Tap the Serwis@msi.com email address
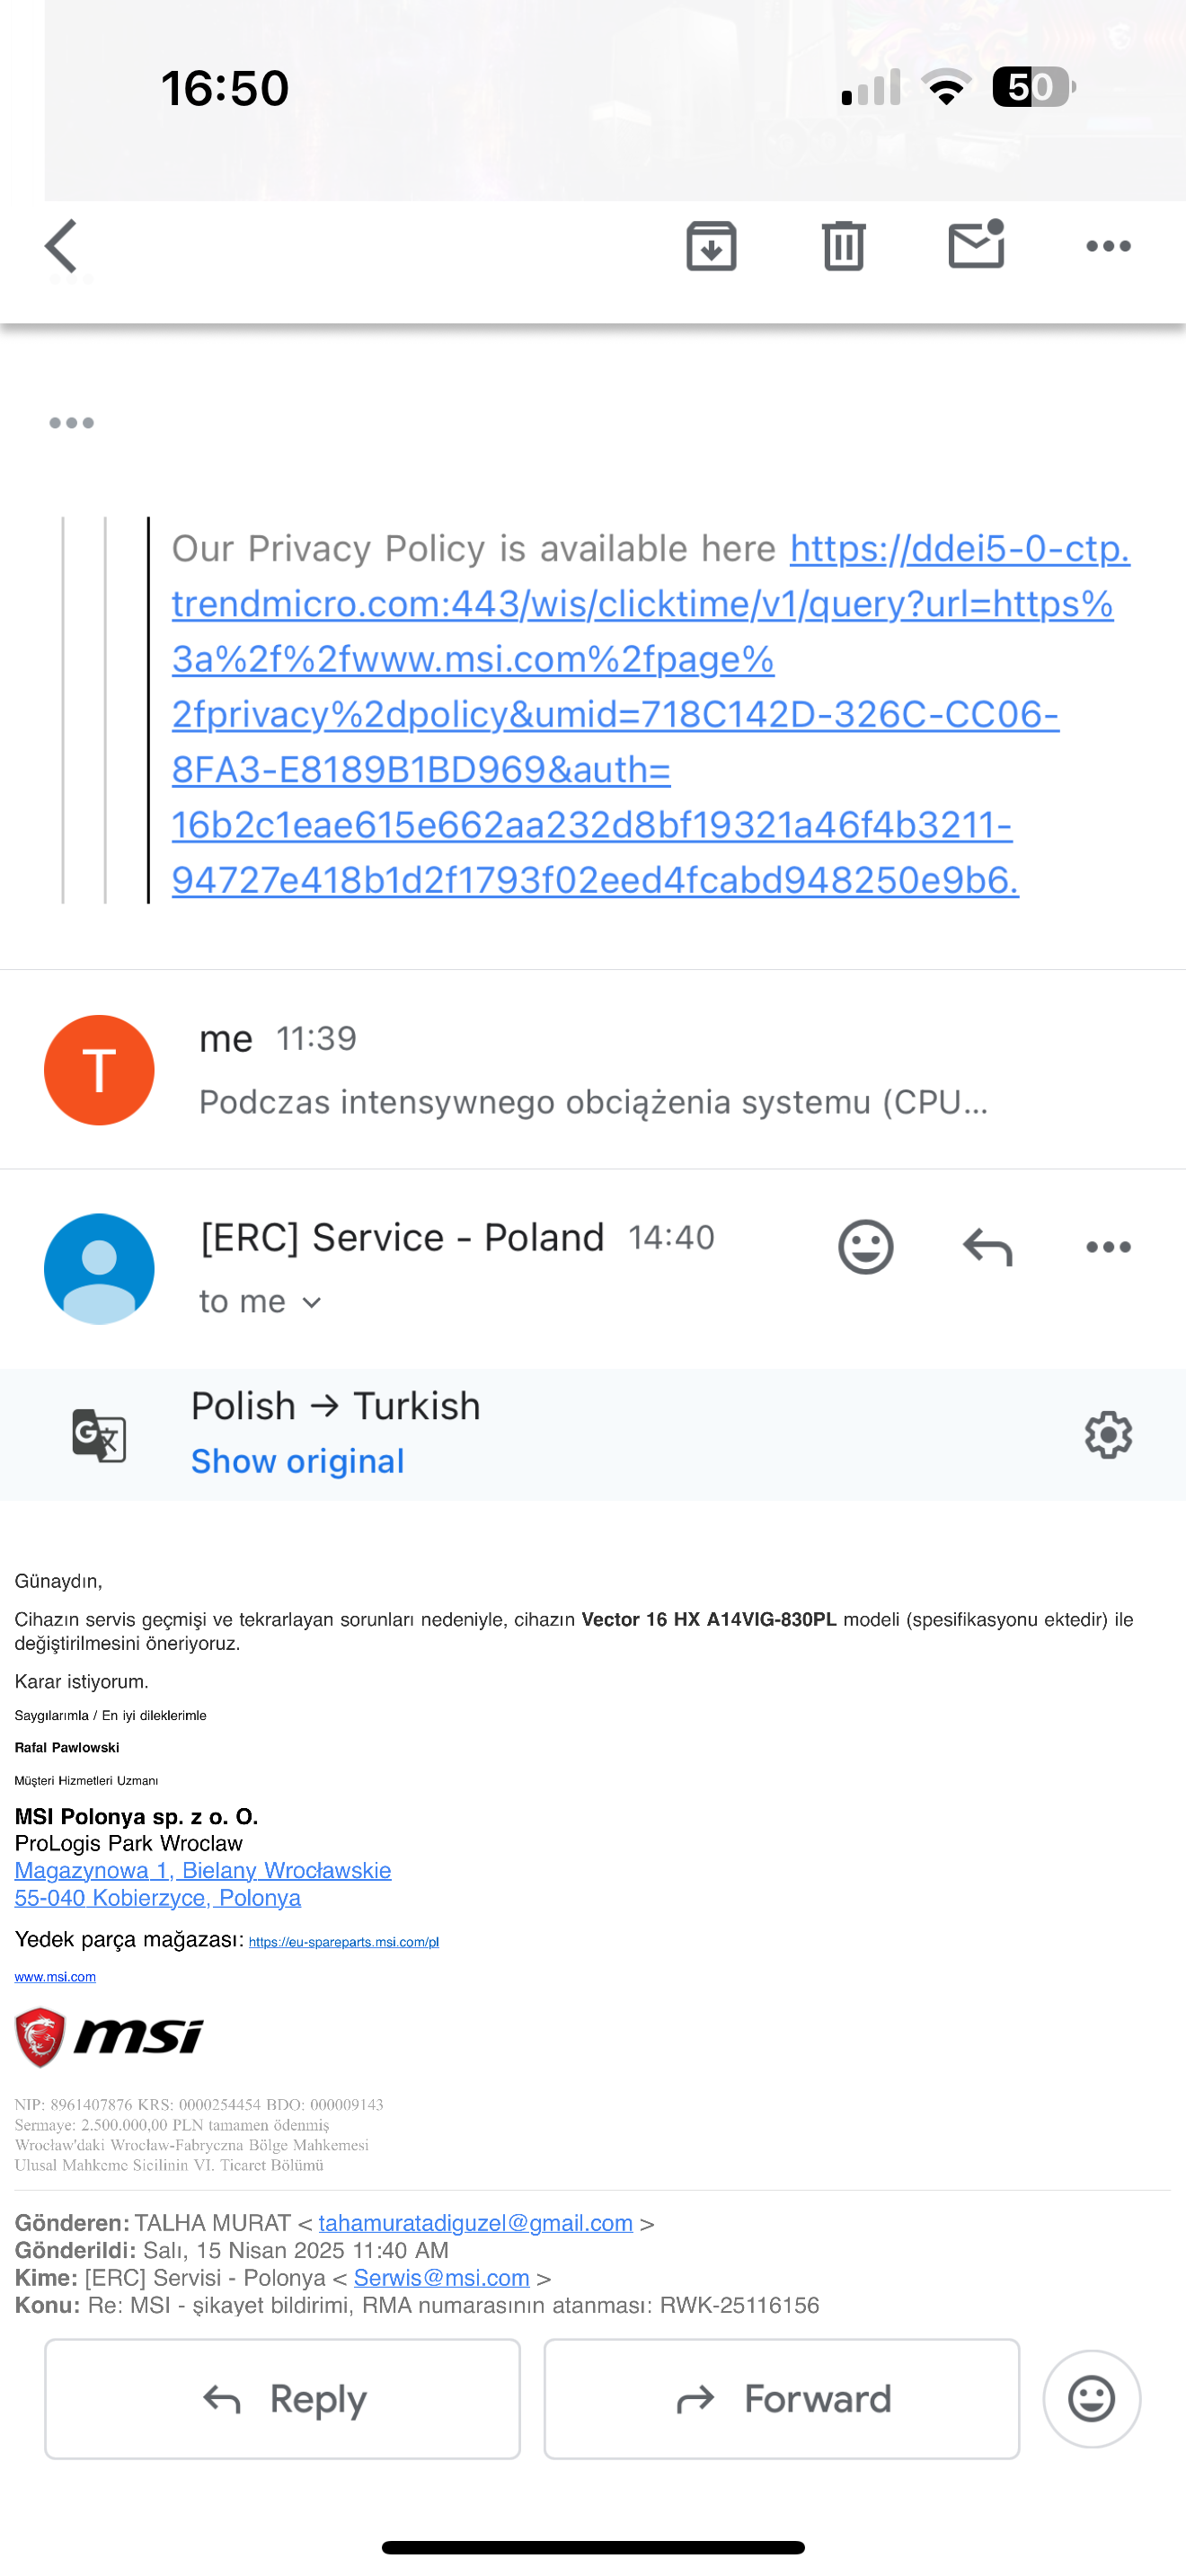The width and height of the screenshot is (1186, 2576). click(441, 2277)
